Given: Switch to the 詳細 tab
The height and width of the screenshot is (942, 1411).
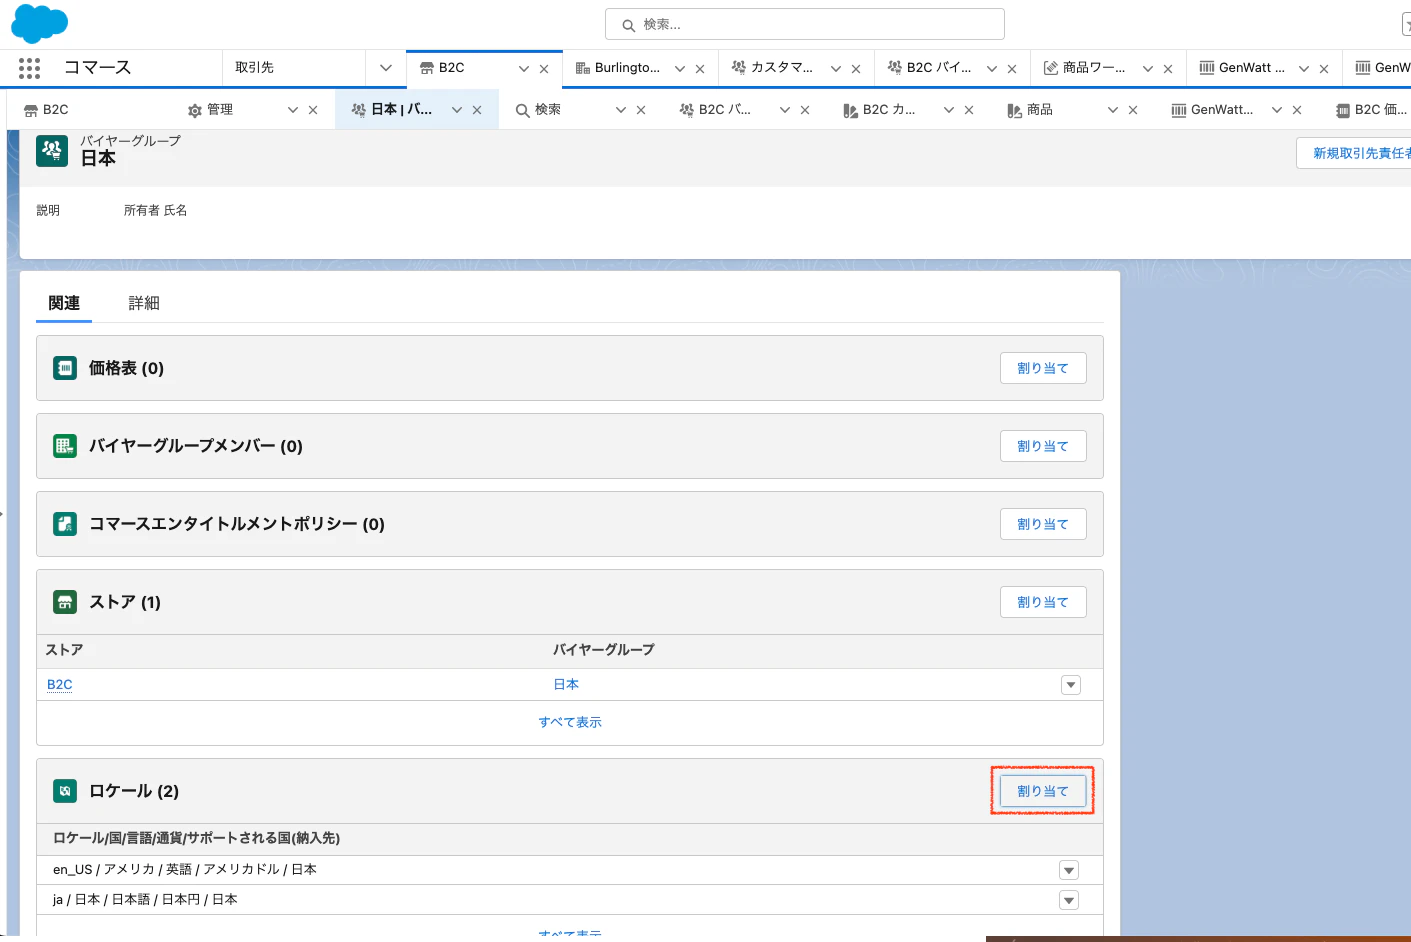Looking at the screenshot, I should (144, 303).
